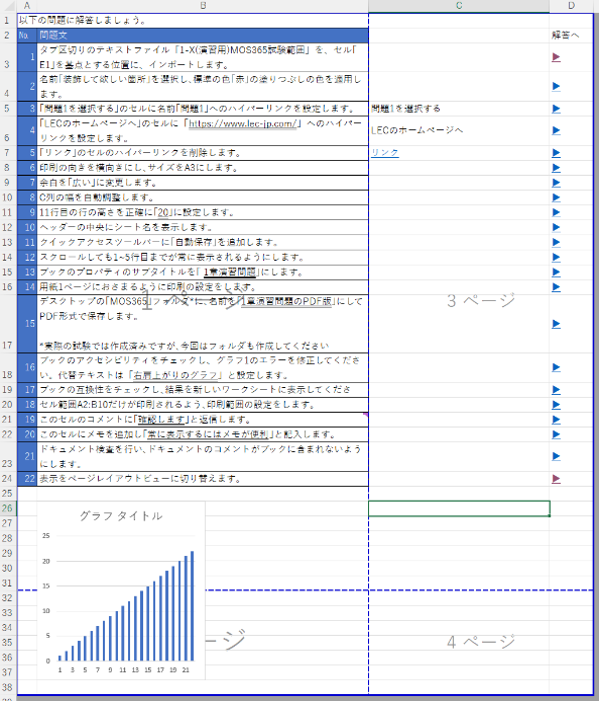Select row 38 header
Viewport: 599px width, 701px height.
[8, 687]
